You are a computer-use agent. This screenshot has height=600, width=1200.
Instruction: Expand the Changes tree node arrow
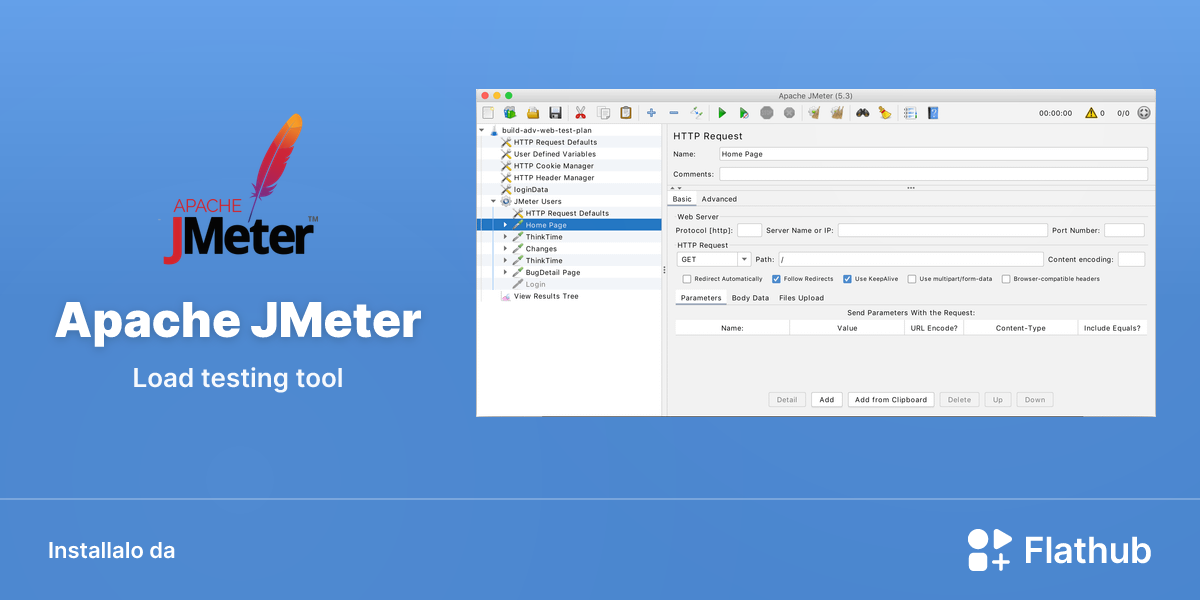point(505,249)
